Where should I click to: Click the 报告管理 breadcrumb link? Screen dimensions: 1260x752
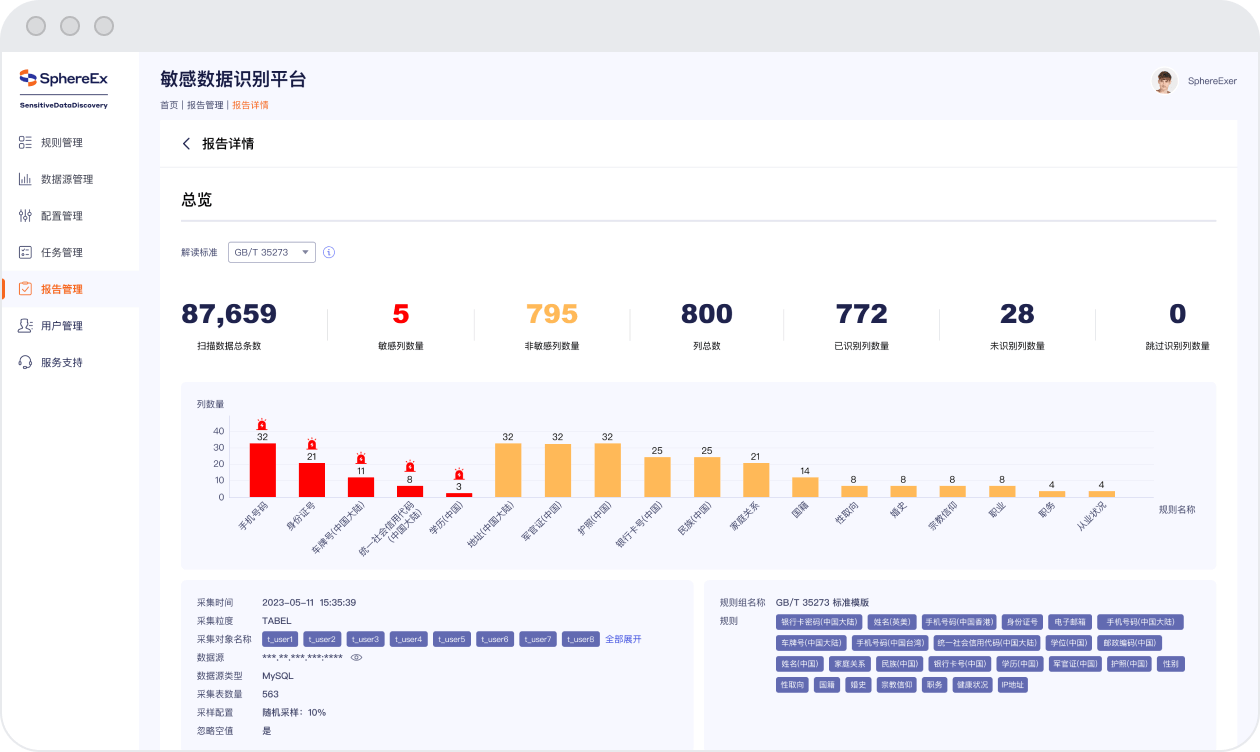click(x=205, y=105)
